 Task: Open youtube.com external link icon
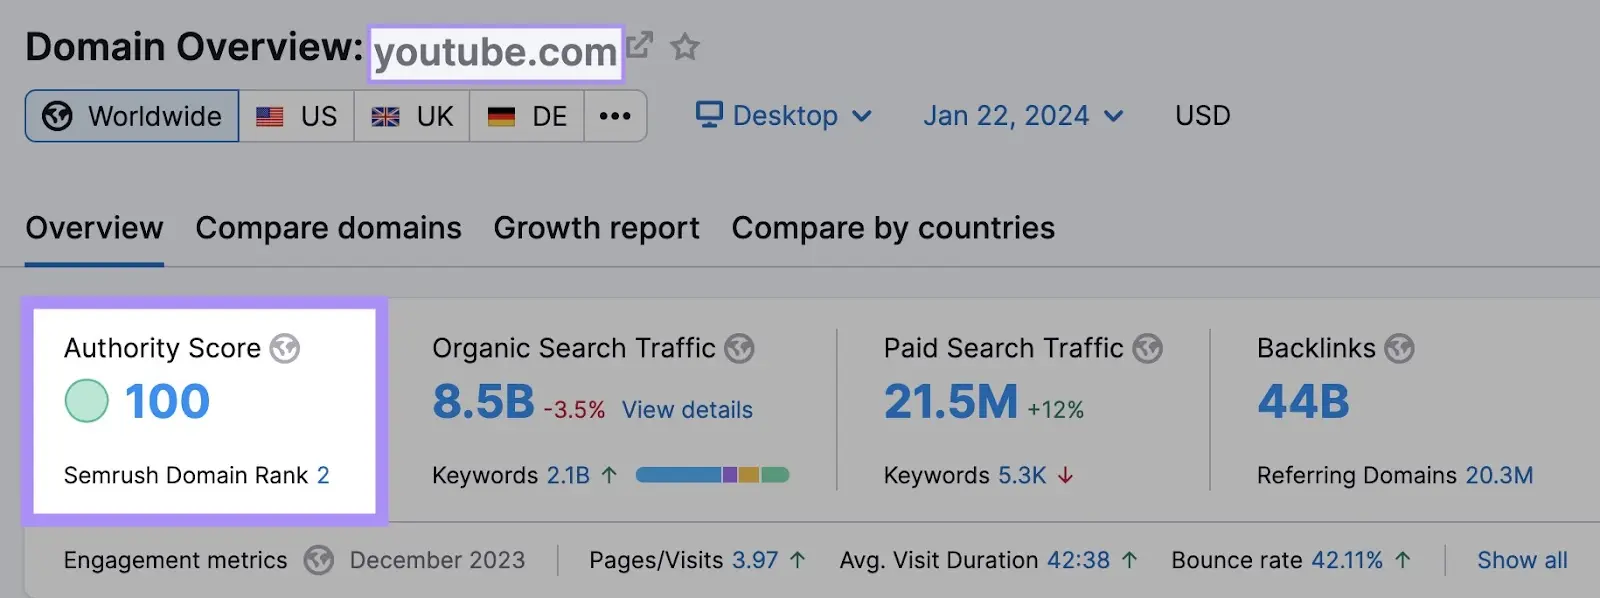(x=639, y=45)
